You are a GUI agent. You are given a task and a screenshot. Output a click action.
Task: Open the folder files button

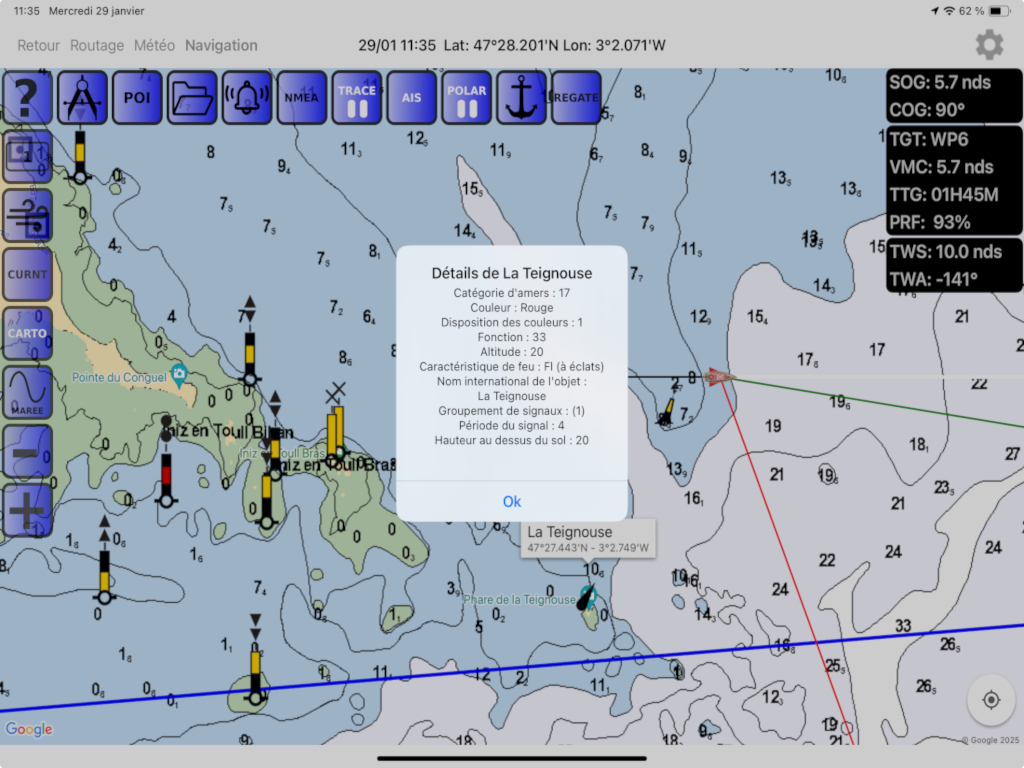click(x=192, y=97)
